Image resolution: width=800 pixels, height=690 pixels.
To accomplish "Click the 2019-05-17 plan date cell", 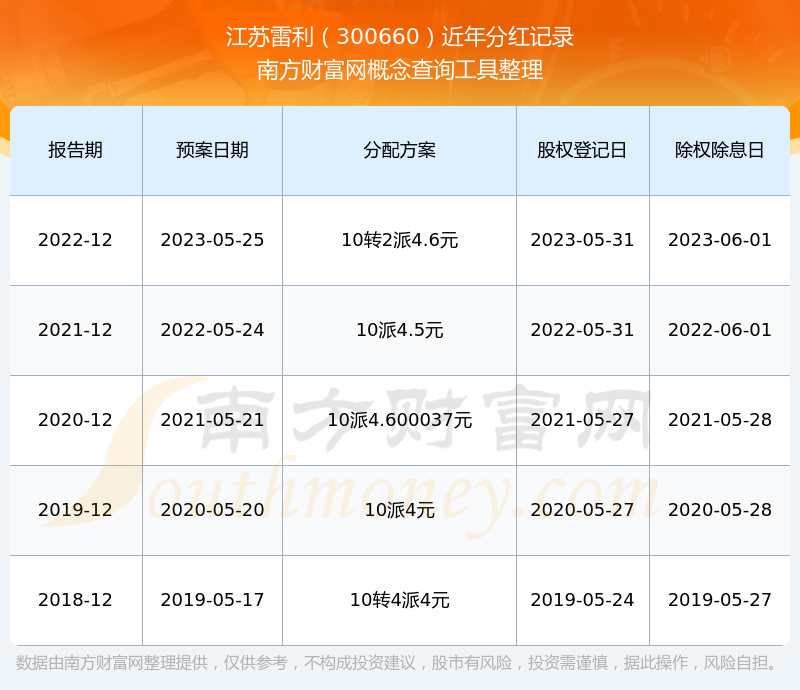I will pyautogui.click(x=212, y=600).
